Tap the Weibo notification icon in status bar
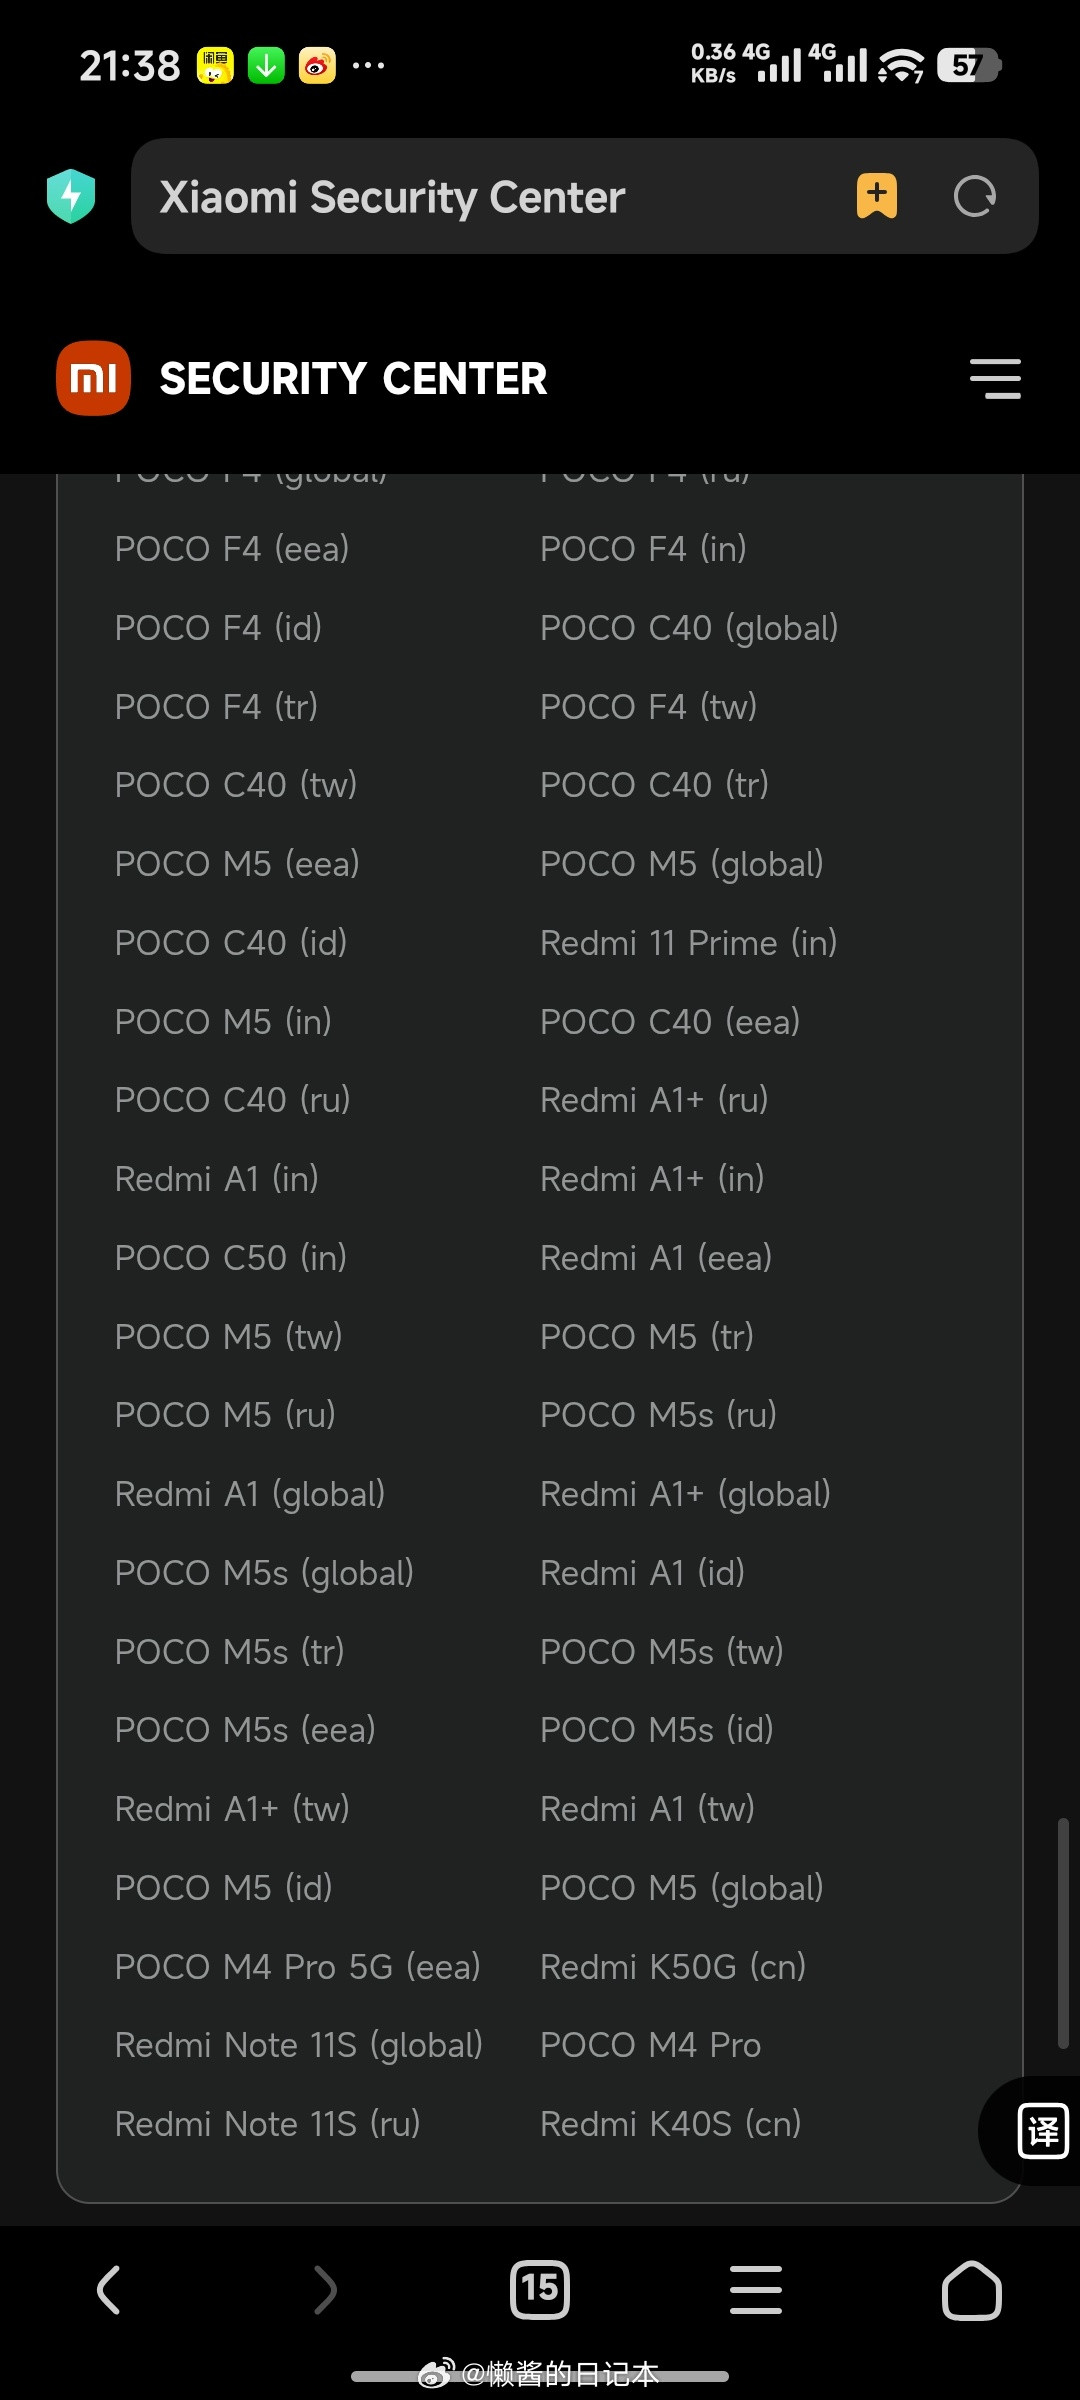Image resolution: width=1080 pixels, height=2400 pixels. (318, 66)
